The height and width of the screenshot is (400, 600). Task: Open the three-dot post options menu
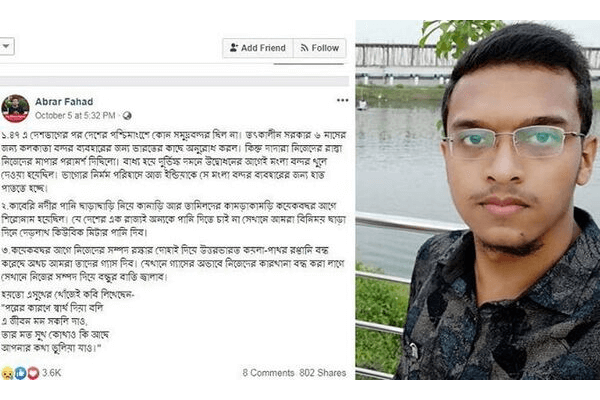point(342,100)
